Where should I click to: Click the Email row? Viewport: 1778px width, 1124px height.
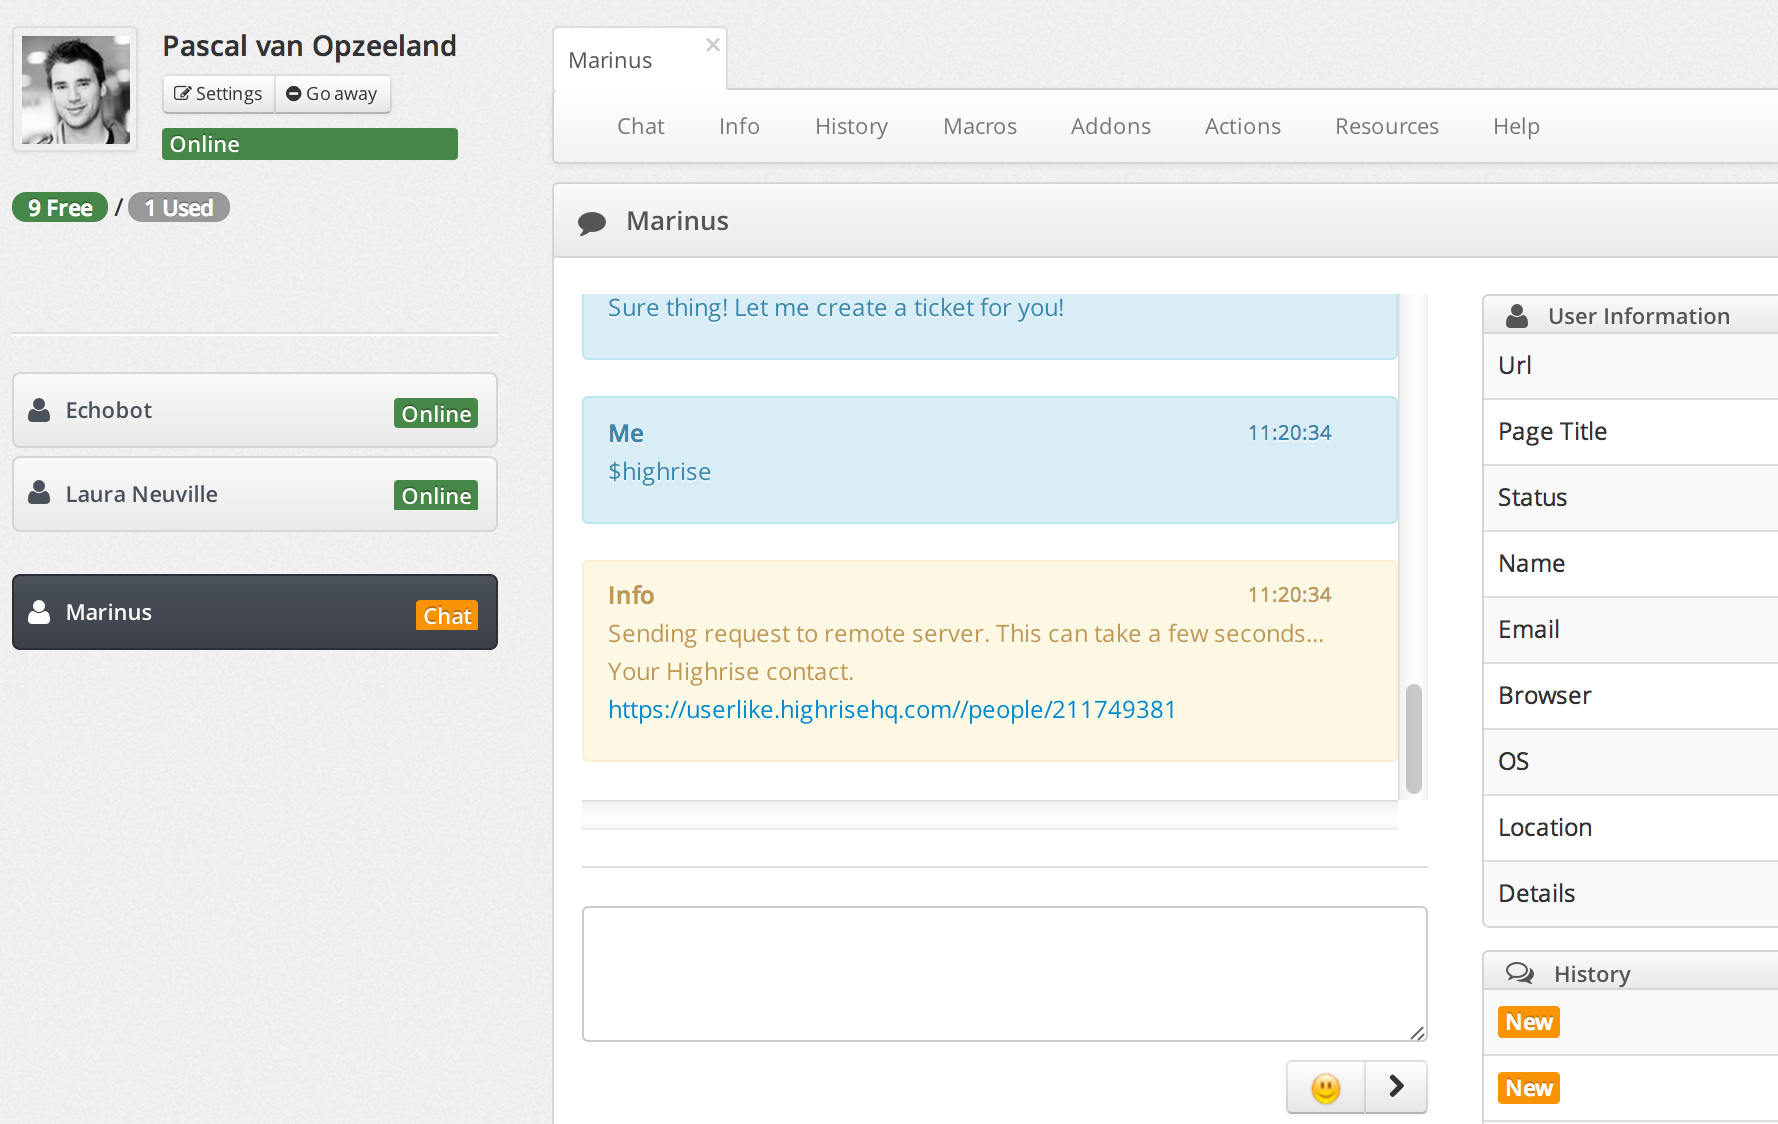[x=1631, y=630]
